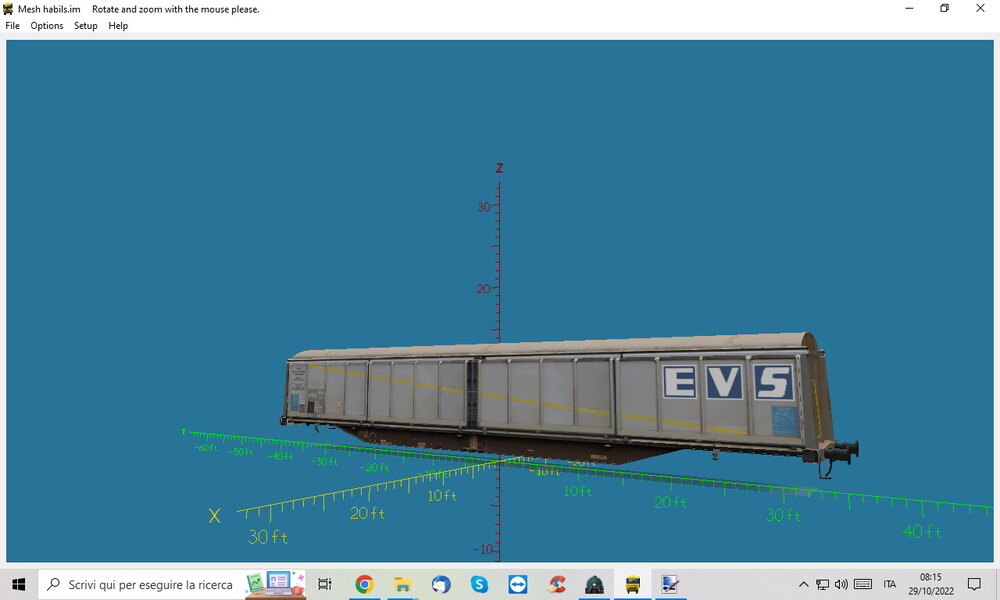Open Skype from taskbar
Viewport: 1000px width, 600px height.
tap(479, 584)
